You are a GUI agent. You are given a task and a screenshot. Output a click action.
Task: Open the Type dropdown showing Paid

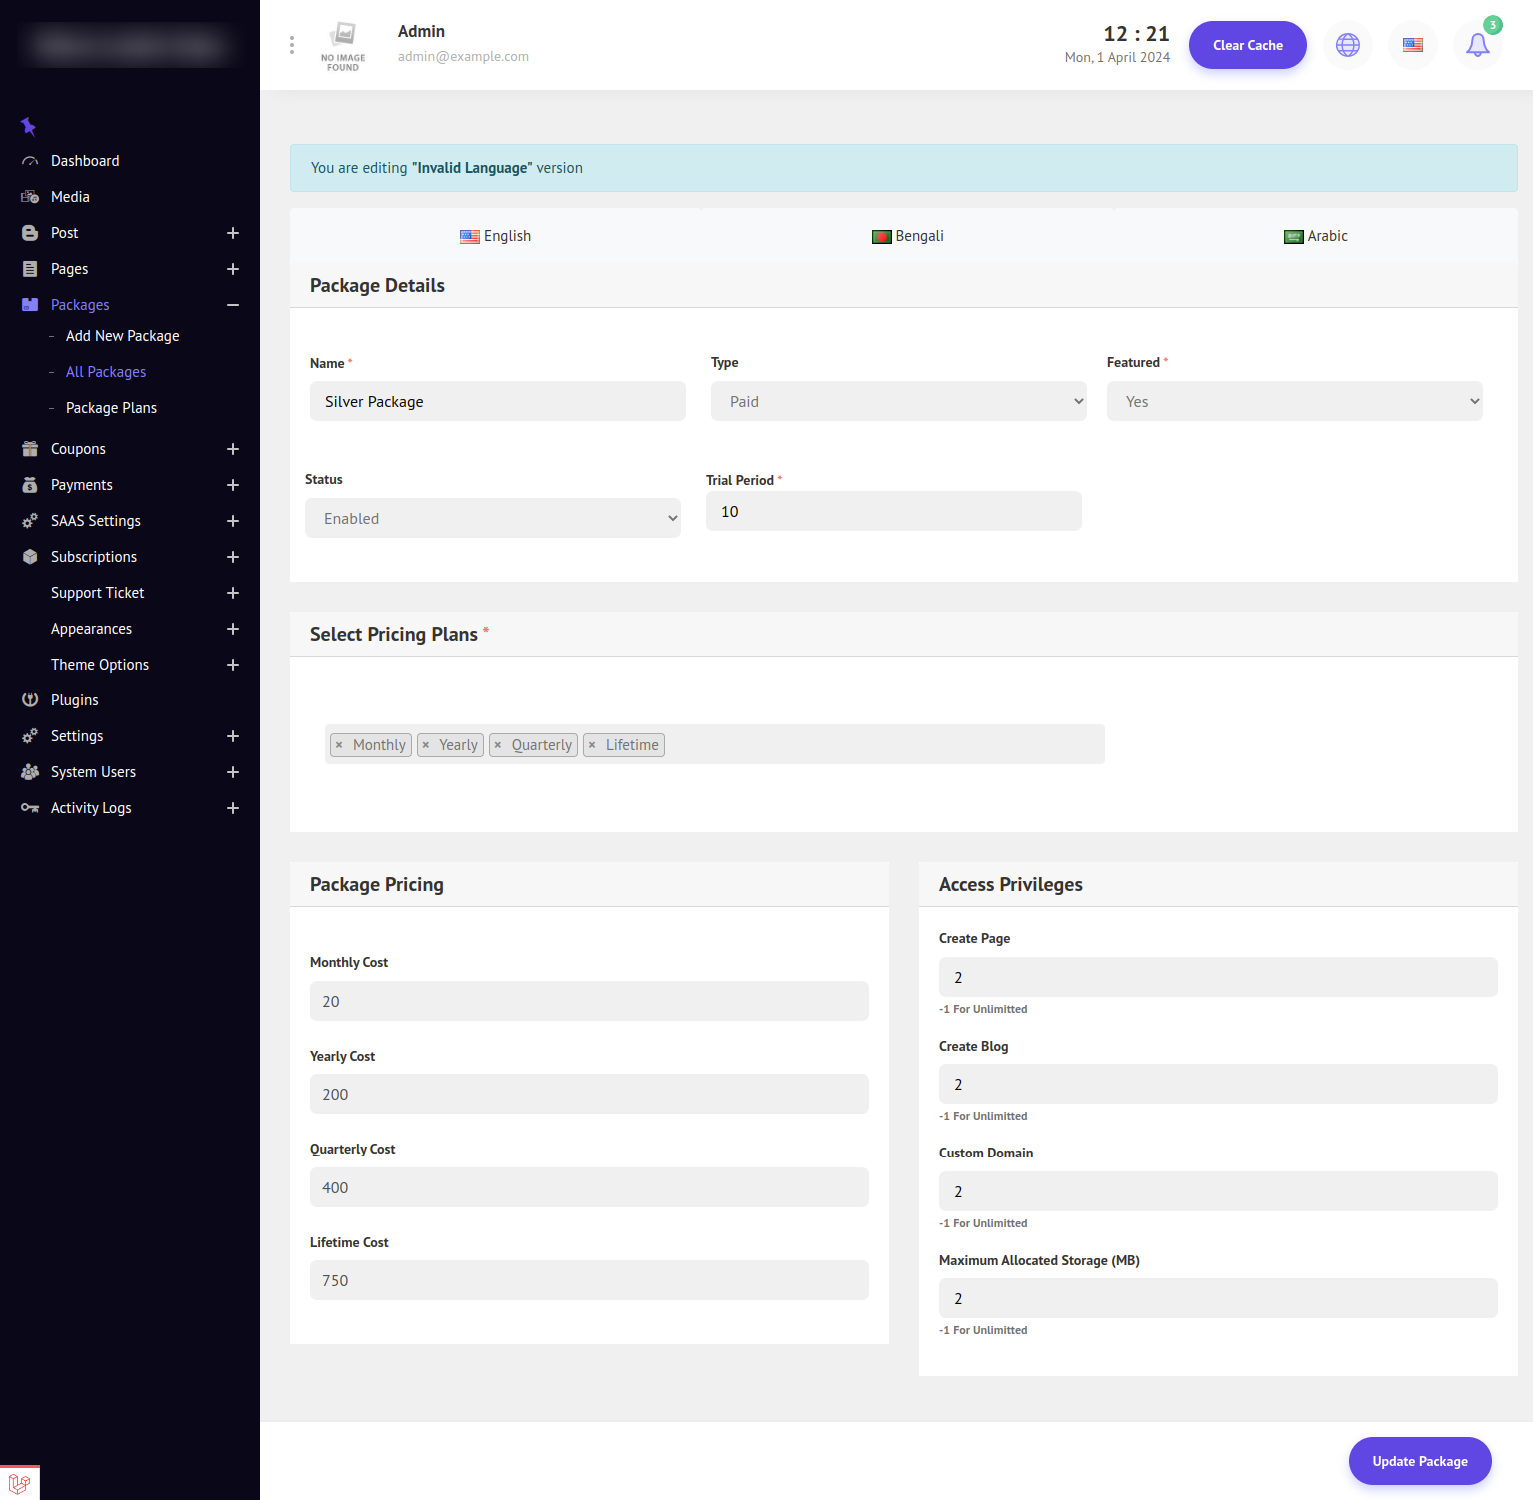click(x=897, y=401)
